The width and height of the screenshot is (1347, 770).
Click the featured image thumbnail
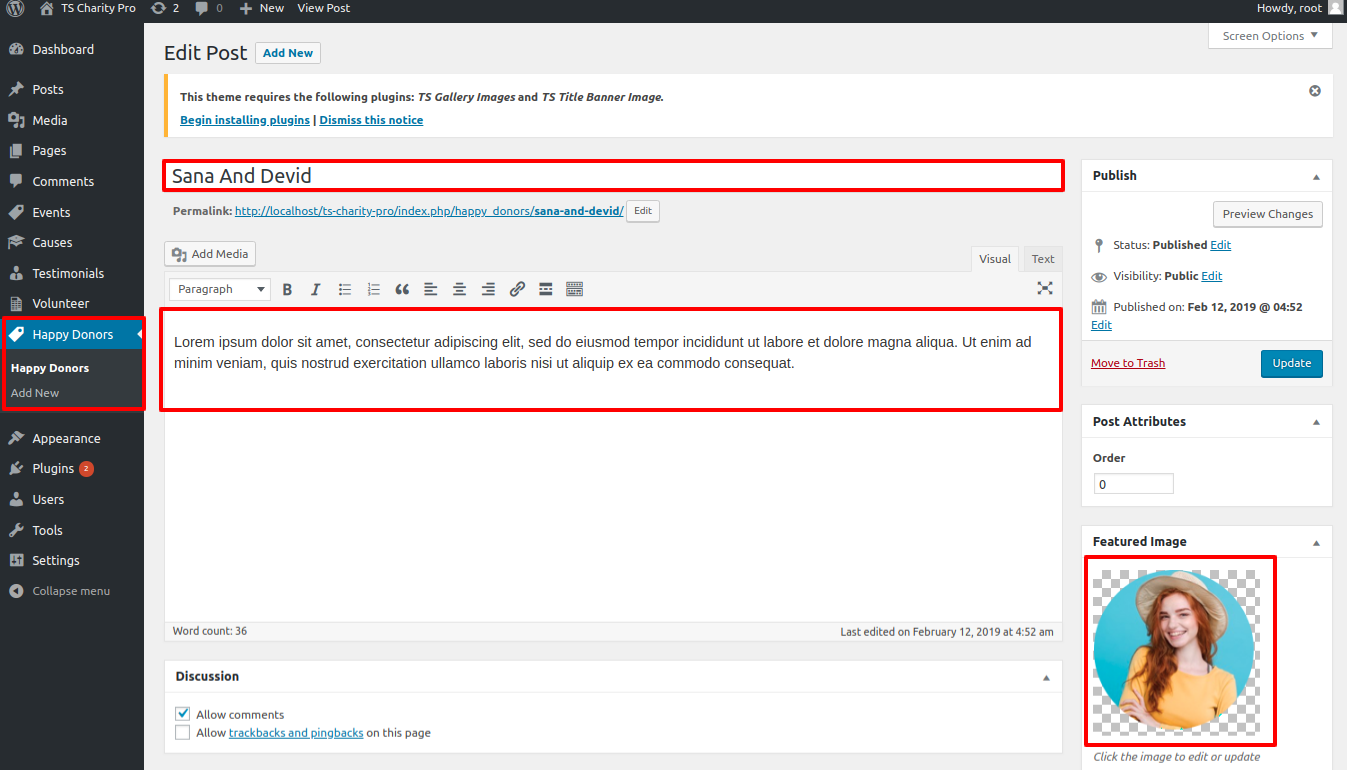pos(1174,651)
